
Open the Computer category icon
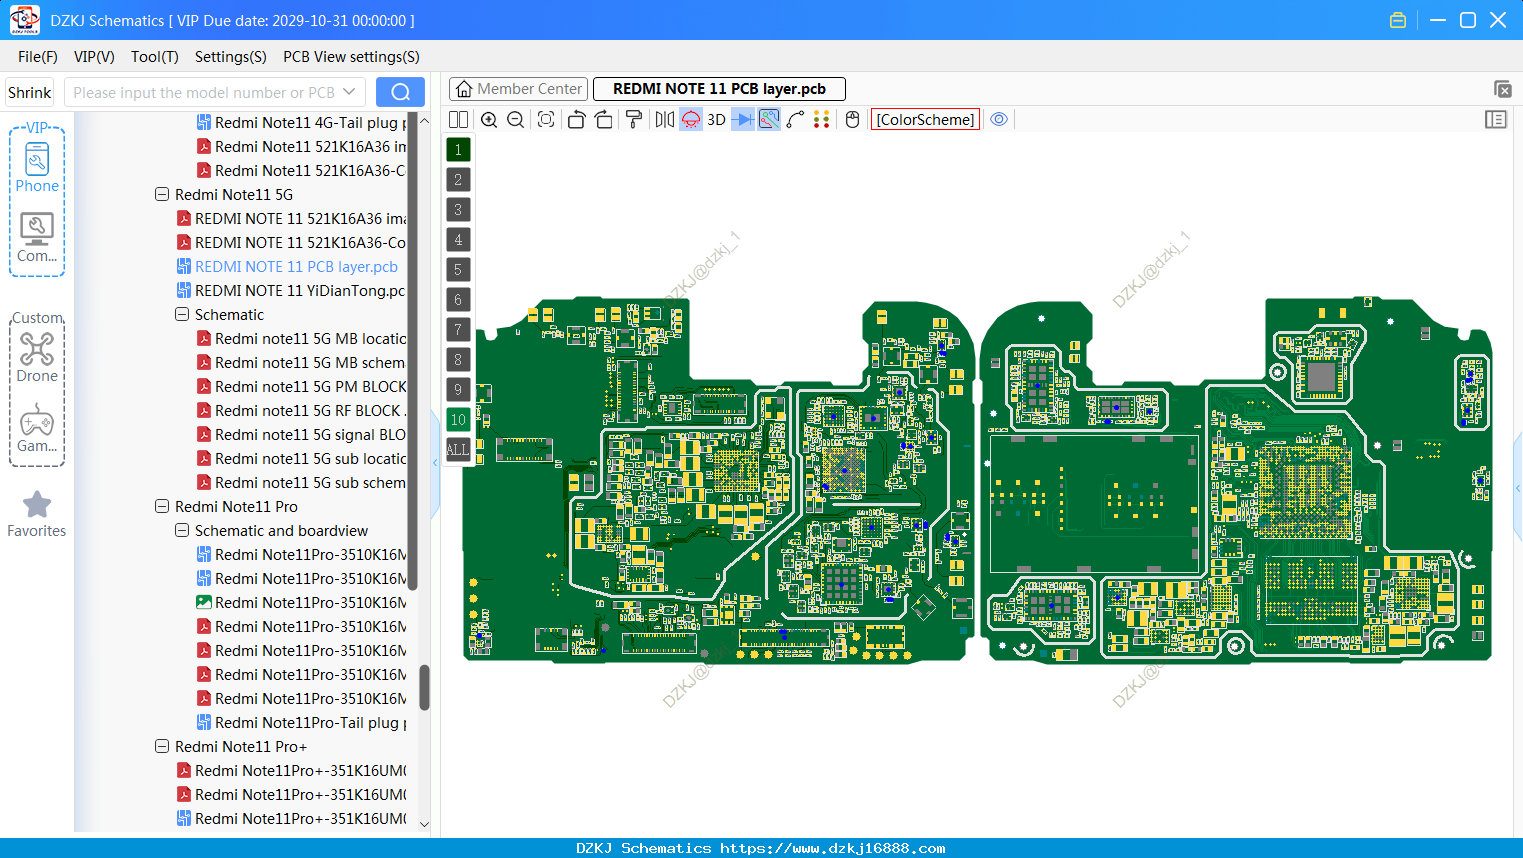(x=37, y=238)
